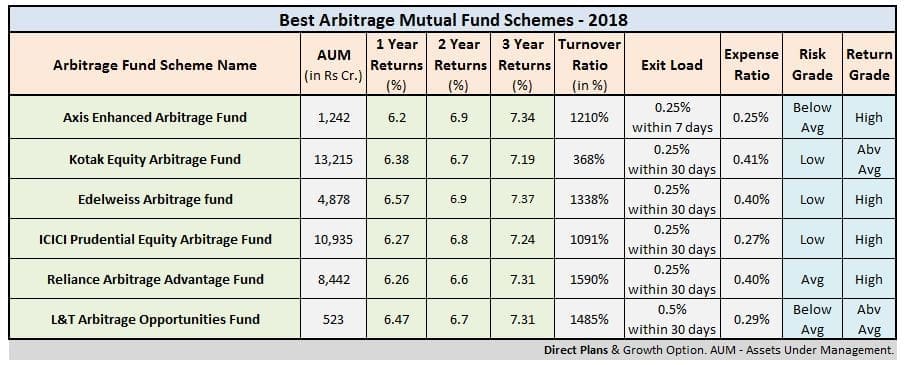Select Reliance Arbitrage Advantage Fund cell
The width and height of the screenshot is (905, 365).
(155, 279)
